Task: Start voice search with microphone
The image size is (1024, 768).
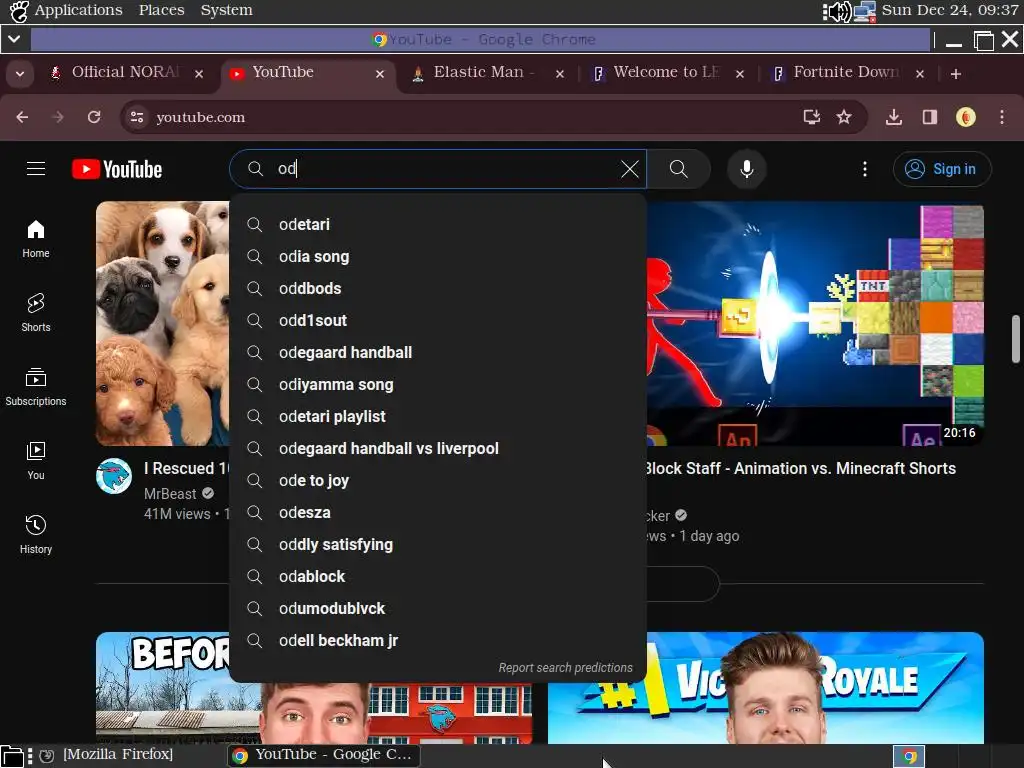Action: 746,169
